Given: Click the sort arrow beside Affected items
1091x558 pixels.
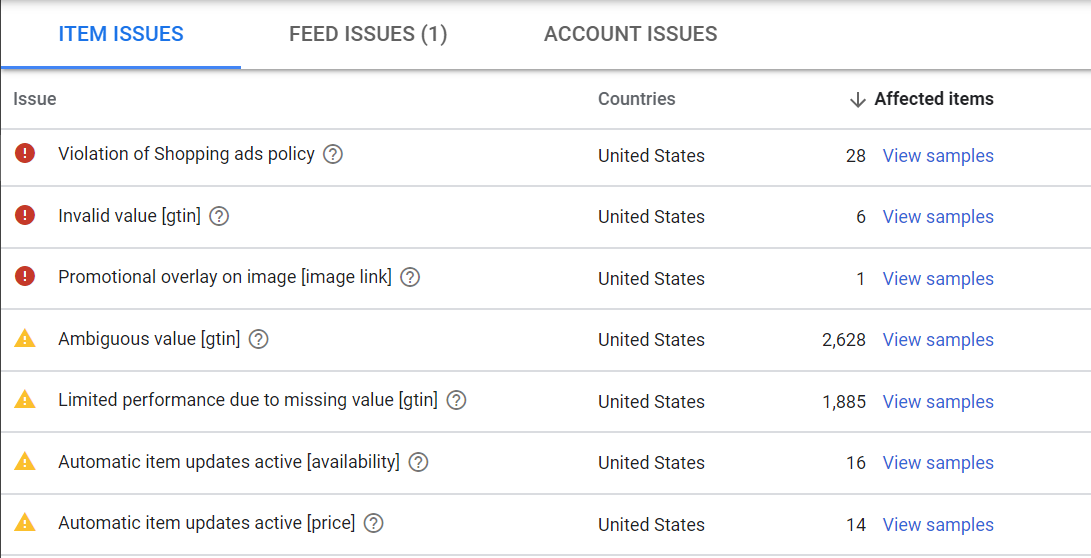Looking at the screenshot, I should (x=857, y=99).
